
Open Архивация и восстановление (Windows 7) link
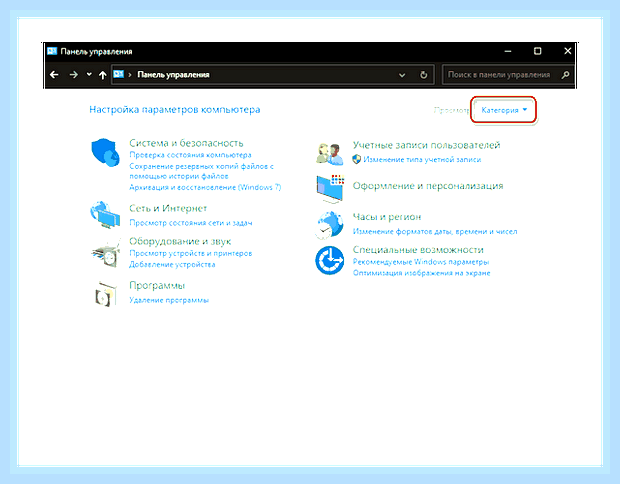pyautogui.click(x=205, y=187)
